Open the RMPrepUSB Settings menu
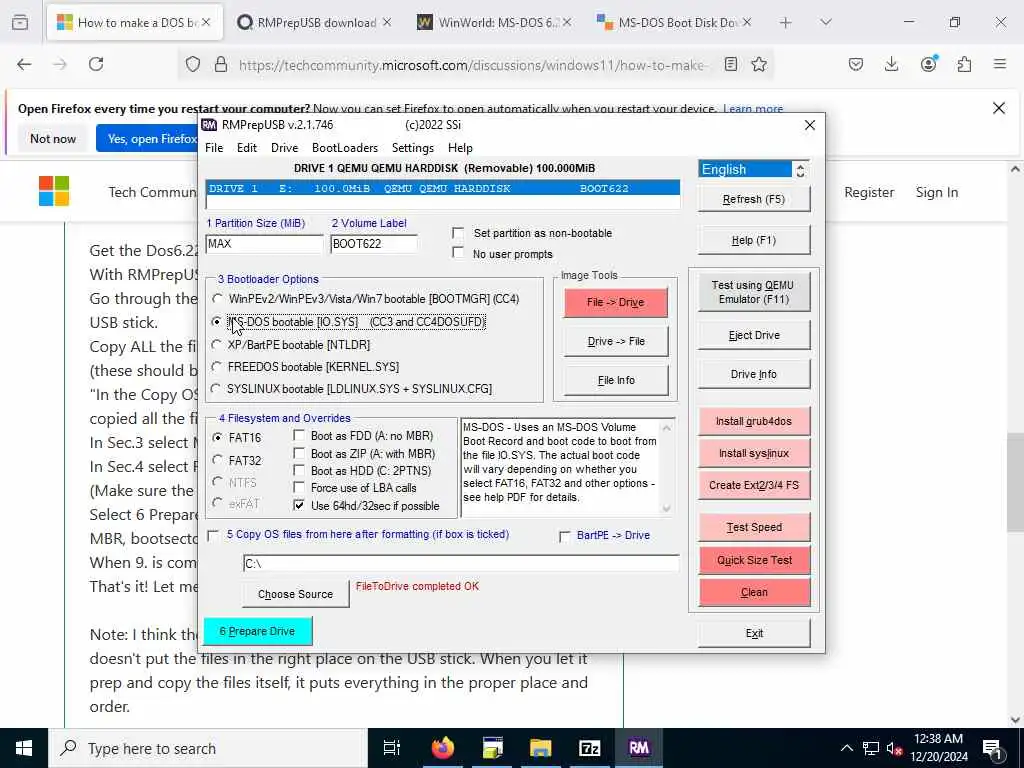 point(413,148)
